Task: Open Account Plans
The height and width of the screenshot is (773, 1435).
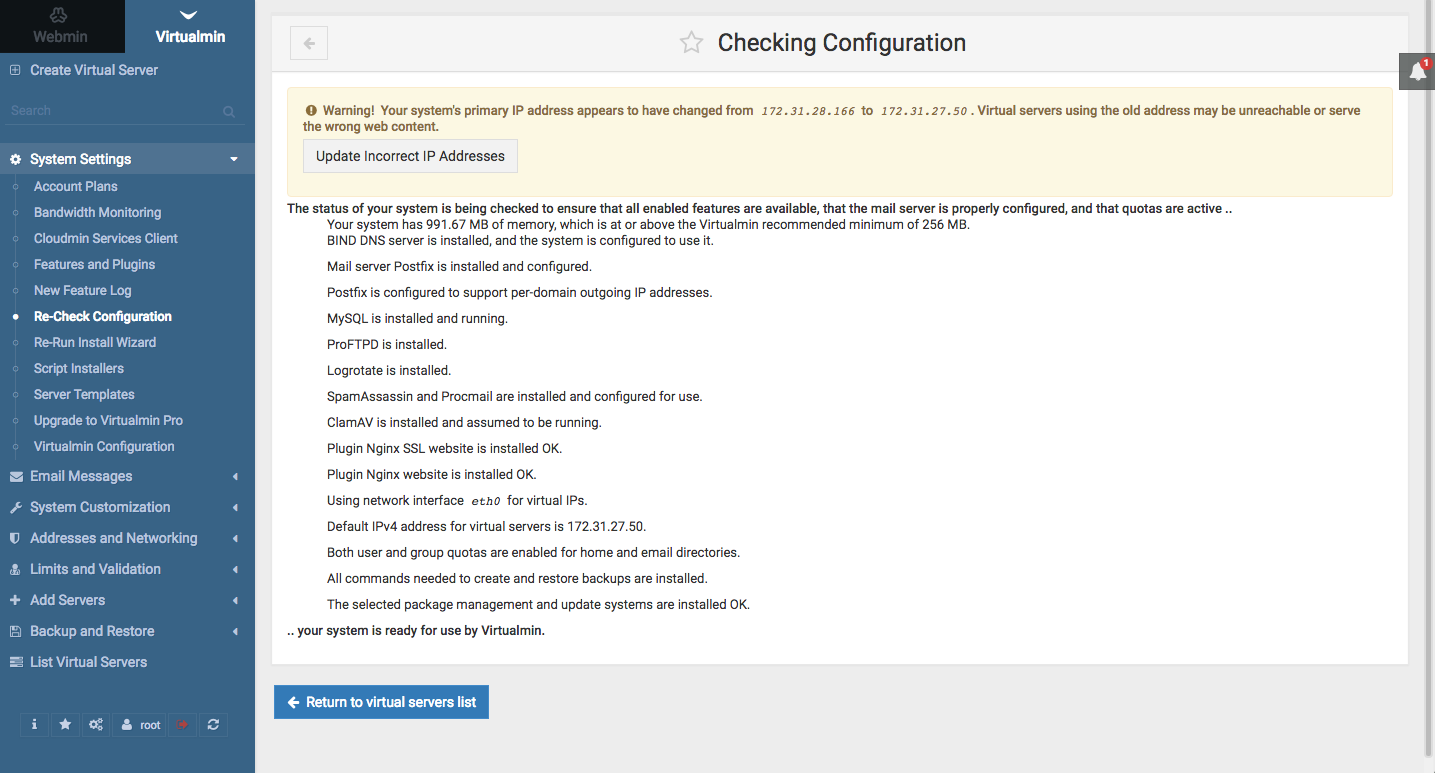Action: click(75, 186)
